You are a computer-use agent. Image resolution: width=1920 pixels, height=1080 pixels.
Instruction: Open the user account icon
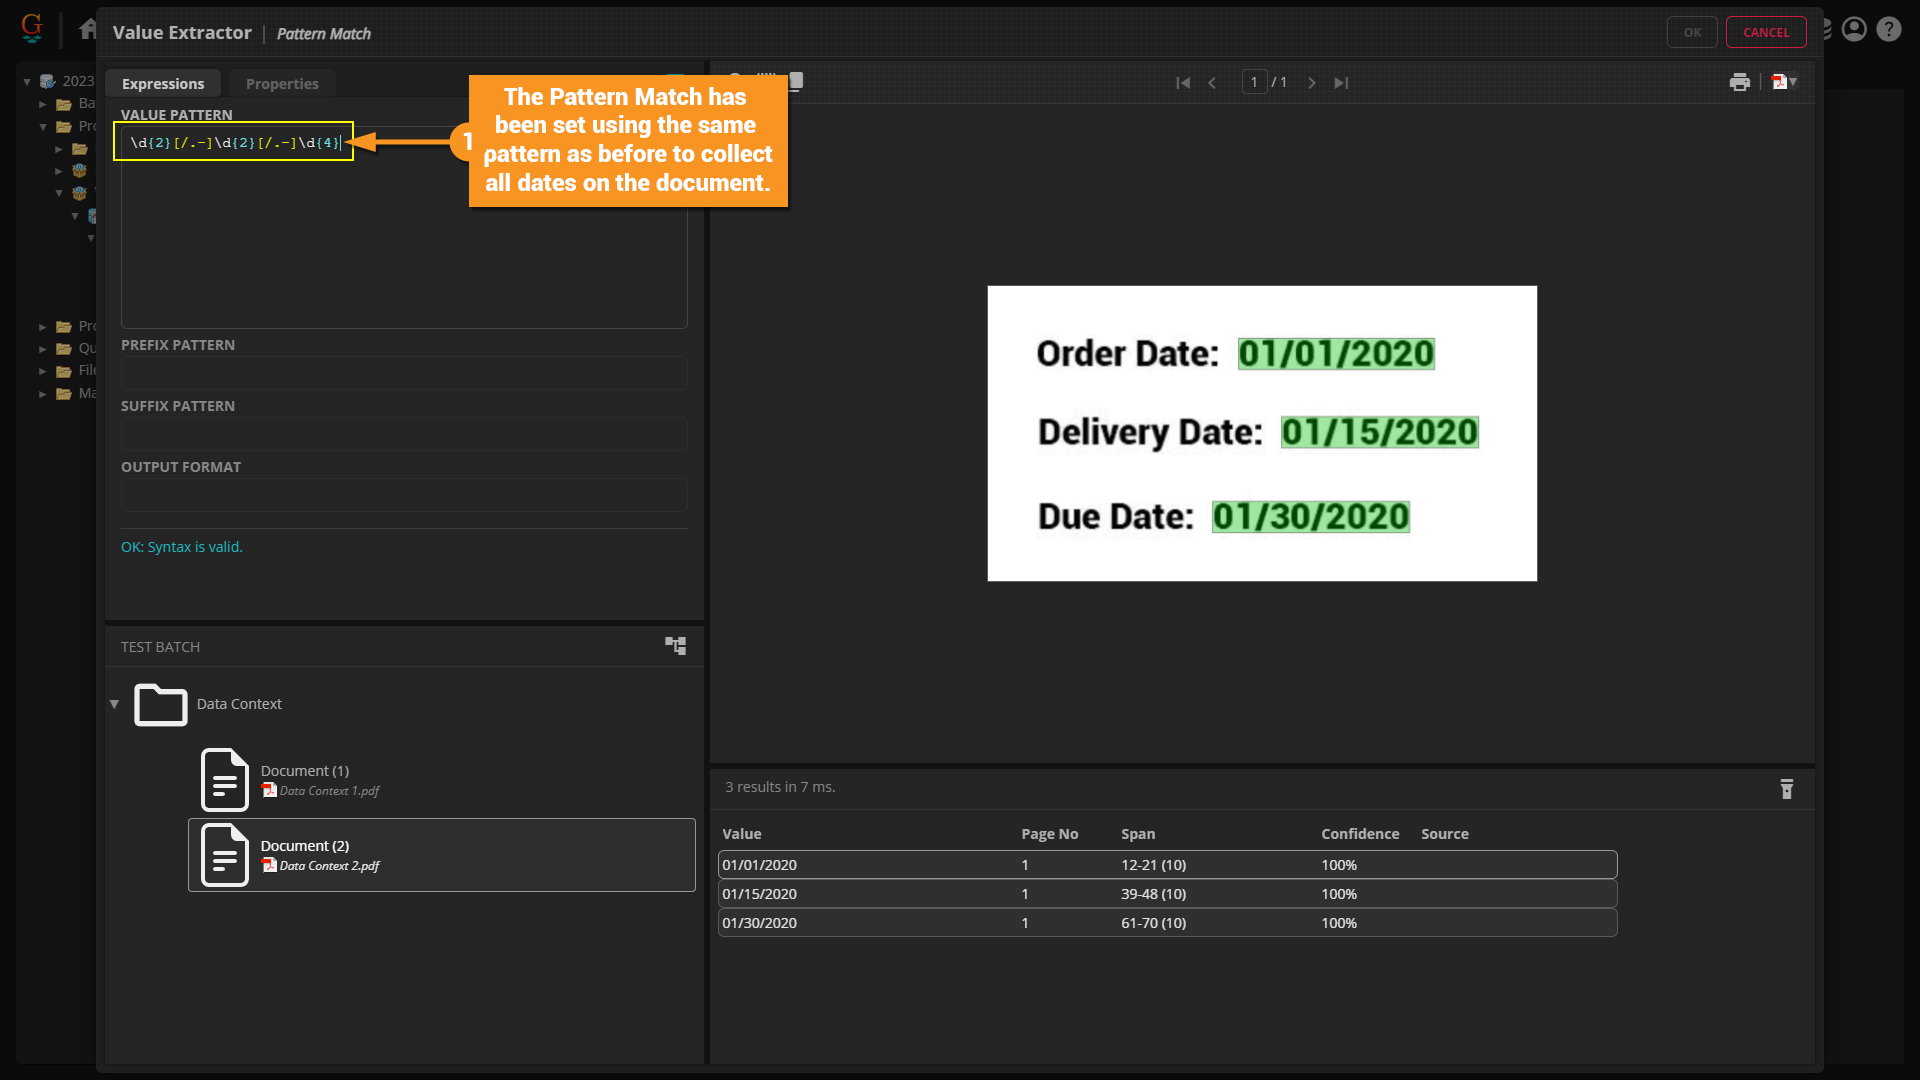pyautogui.click(x=1854, y=30)
